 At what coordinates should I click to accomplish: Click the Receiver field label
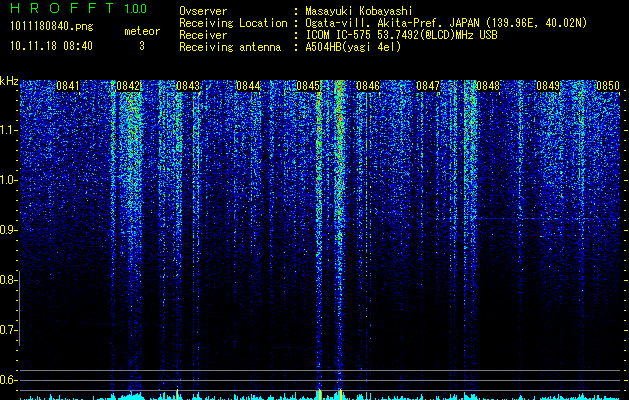pyautogui.click(x=203, y=35)
